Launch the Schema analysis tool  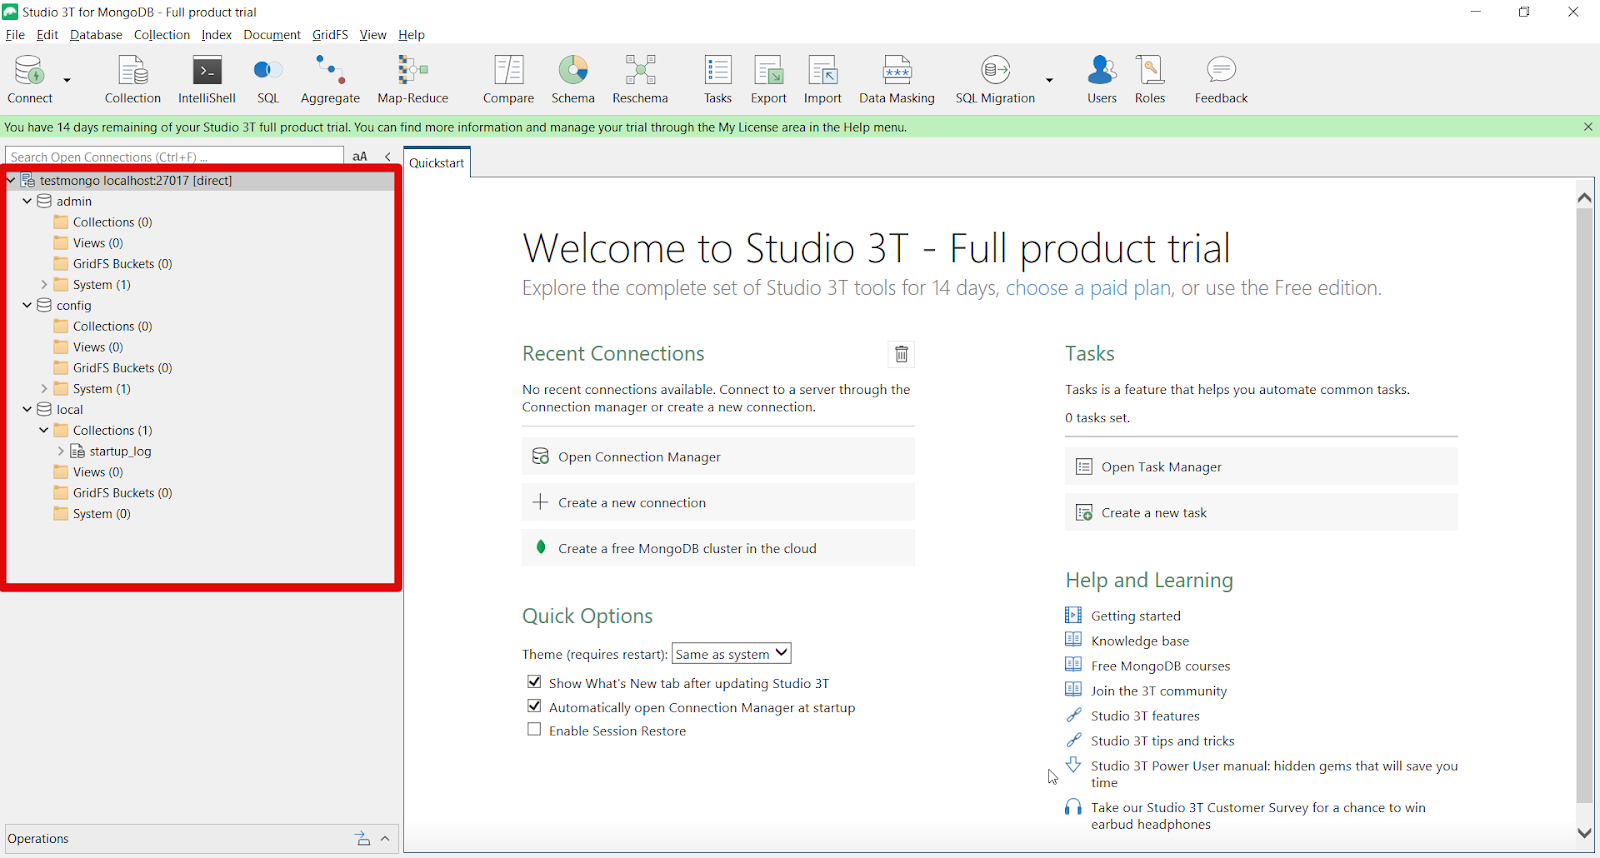tap(573, 79)
